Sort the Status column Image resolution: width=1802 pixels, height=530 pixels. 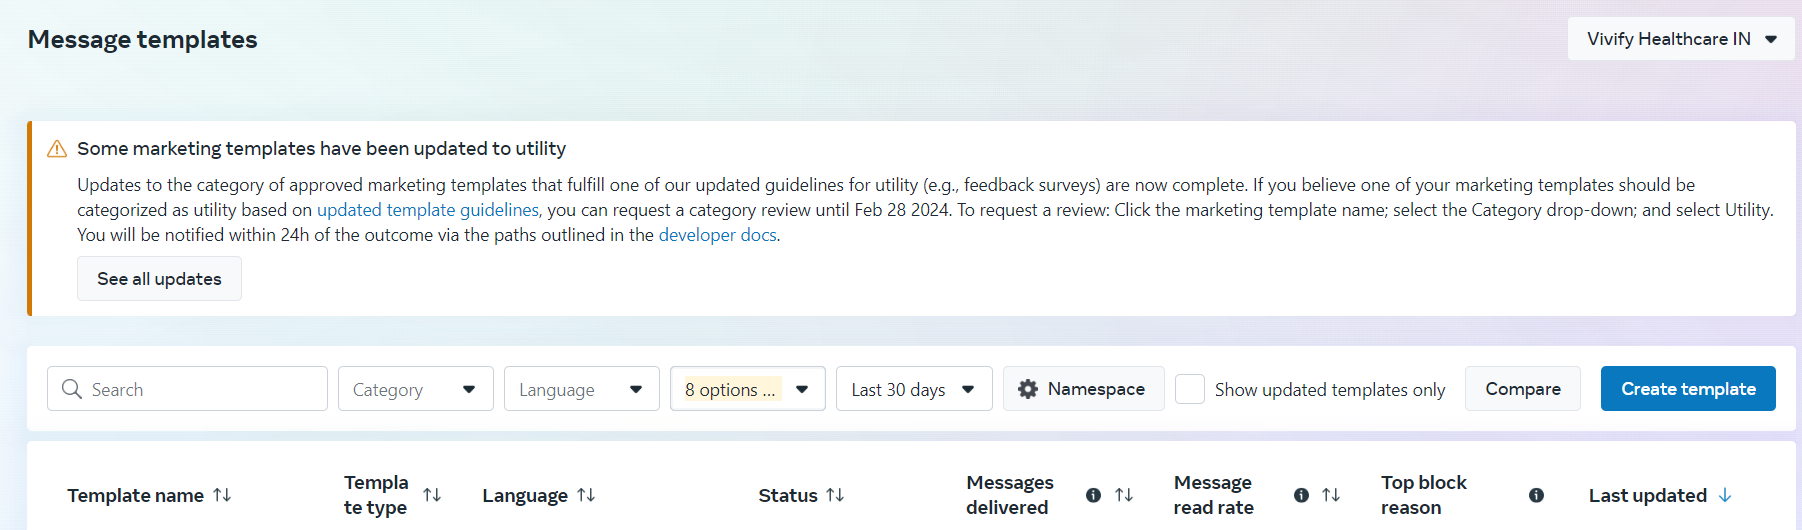click(x=835, y=495)
